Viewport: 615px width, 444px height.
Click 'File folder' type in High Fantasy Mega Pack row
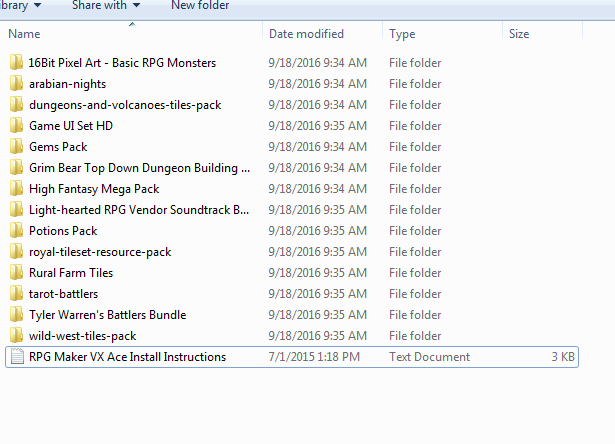point(415,189)
